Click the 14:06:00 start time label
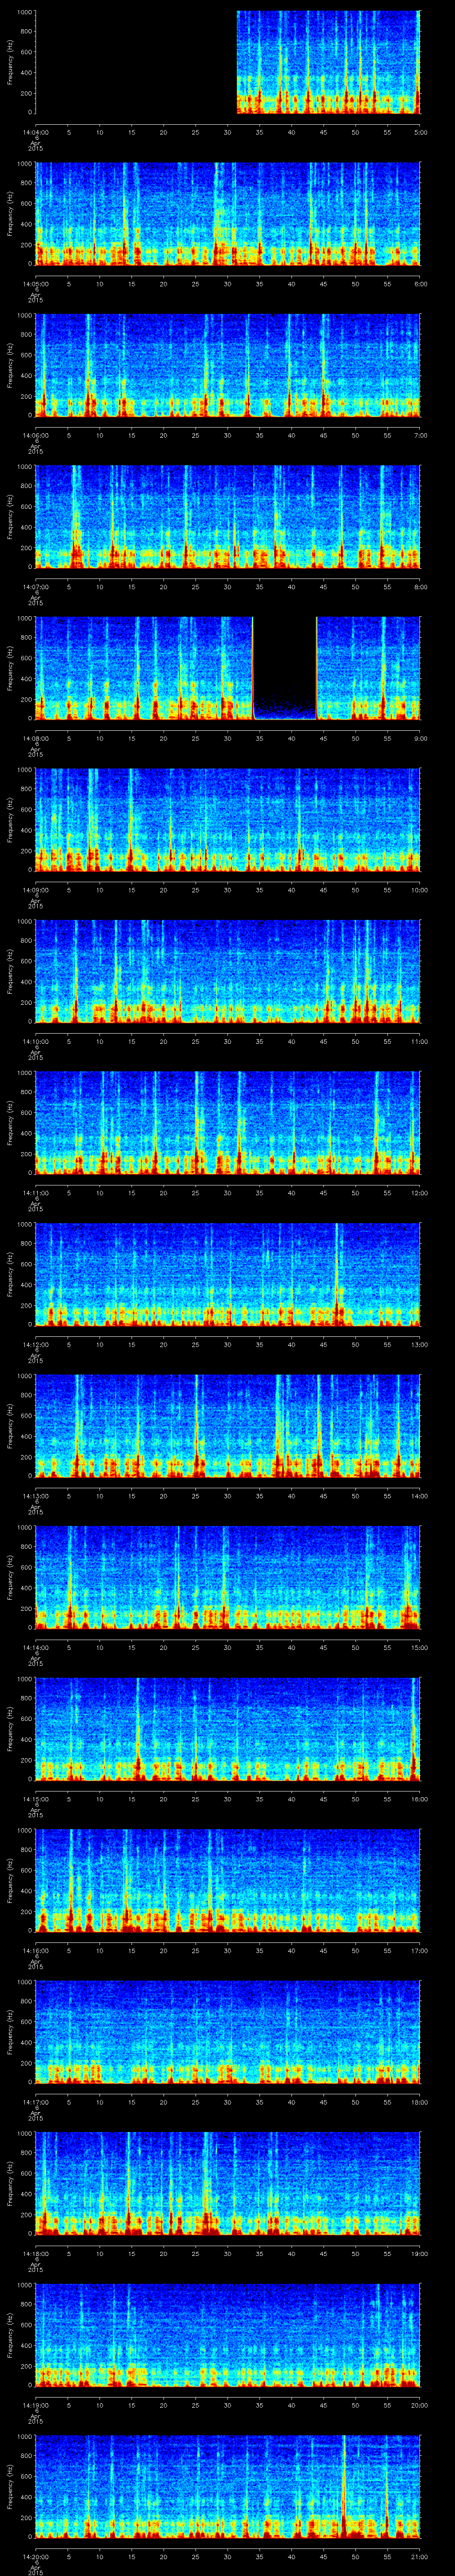The image size is (455, 2576). [x=35, y=435]
